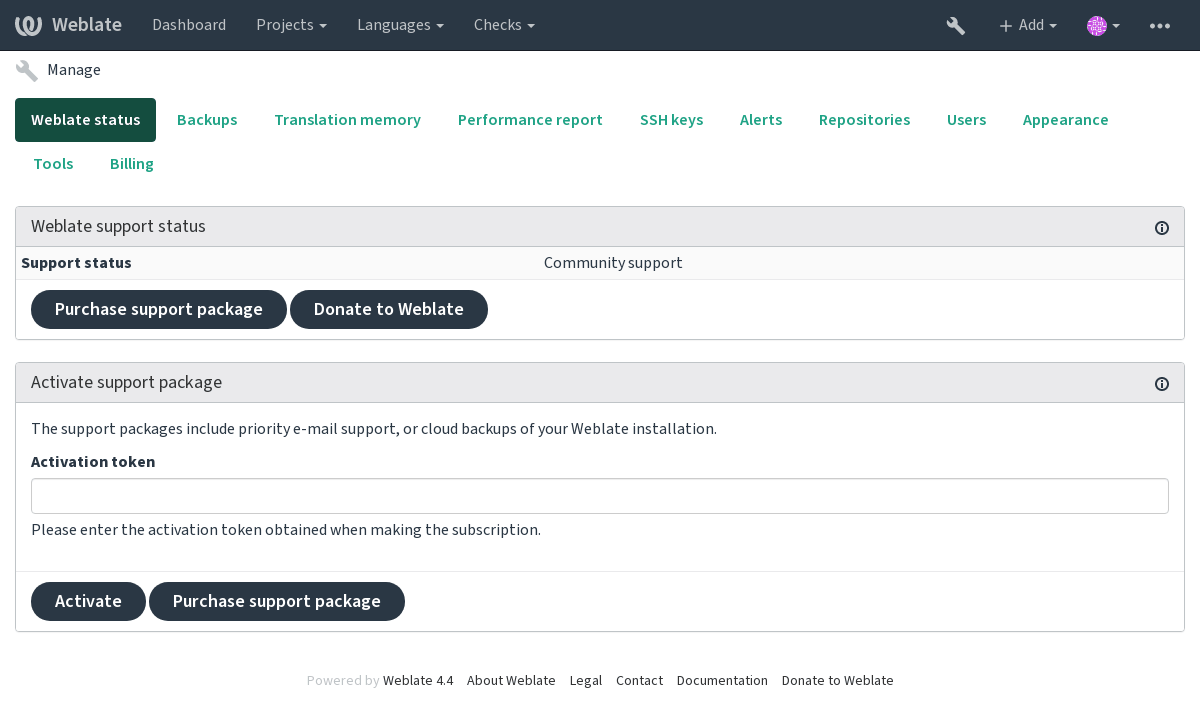Open the Performance report tab

click(530, 120)
